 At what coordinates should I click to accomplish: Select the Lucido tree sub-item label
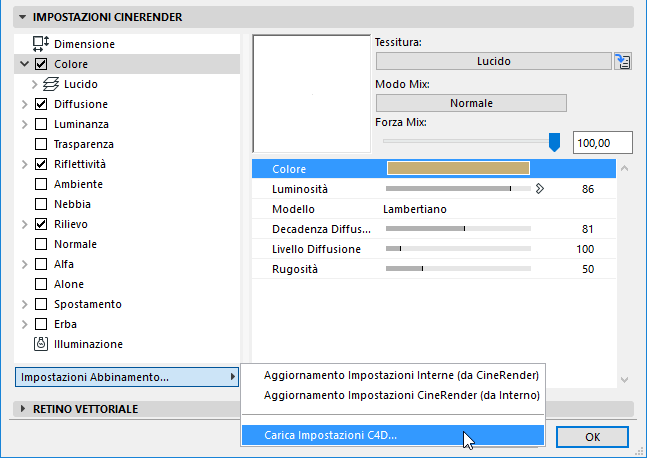(x=81, y=84)
